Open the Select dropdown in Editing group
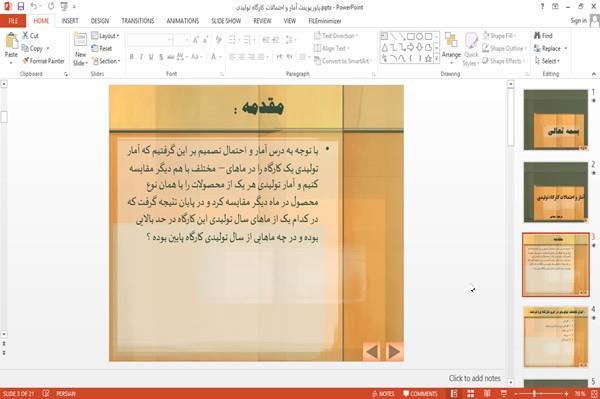 tap(548, 61)
